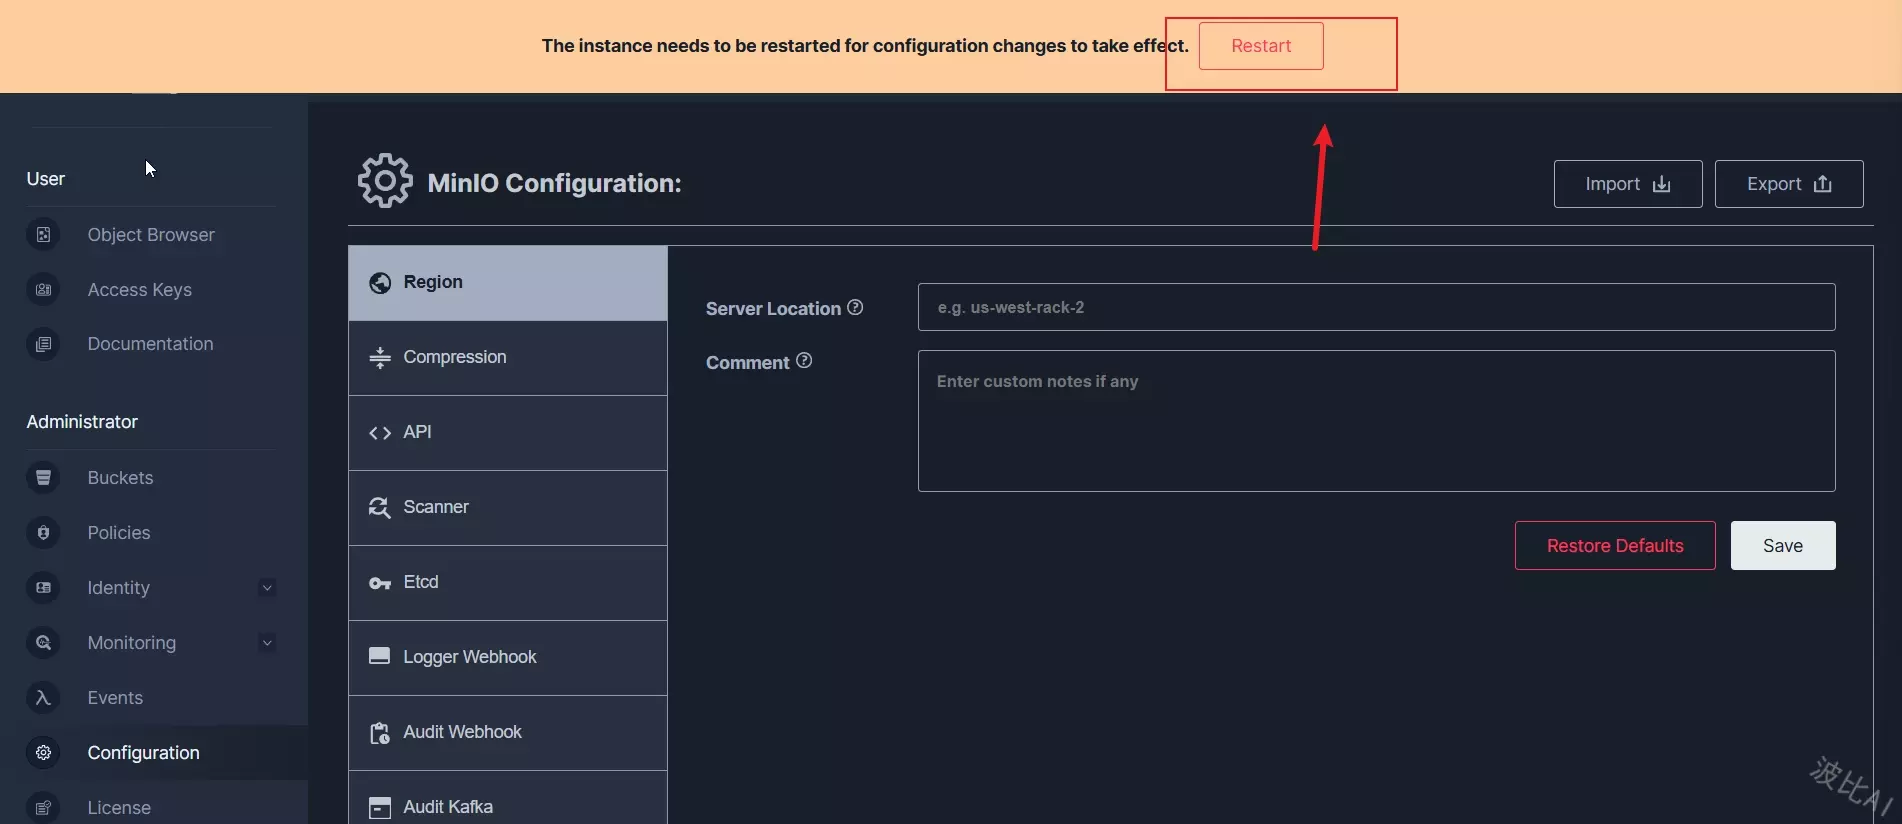Click the Server Location label text

point(773,309)
